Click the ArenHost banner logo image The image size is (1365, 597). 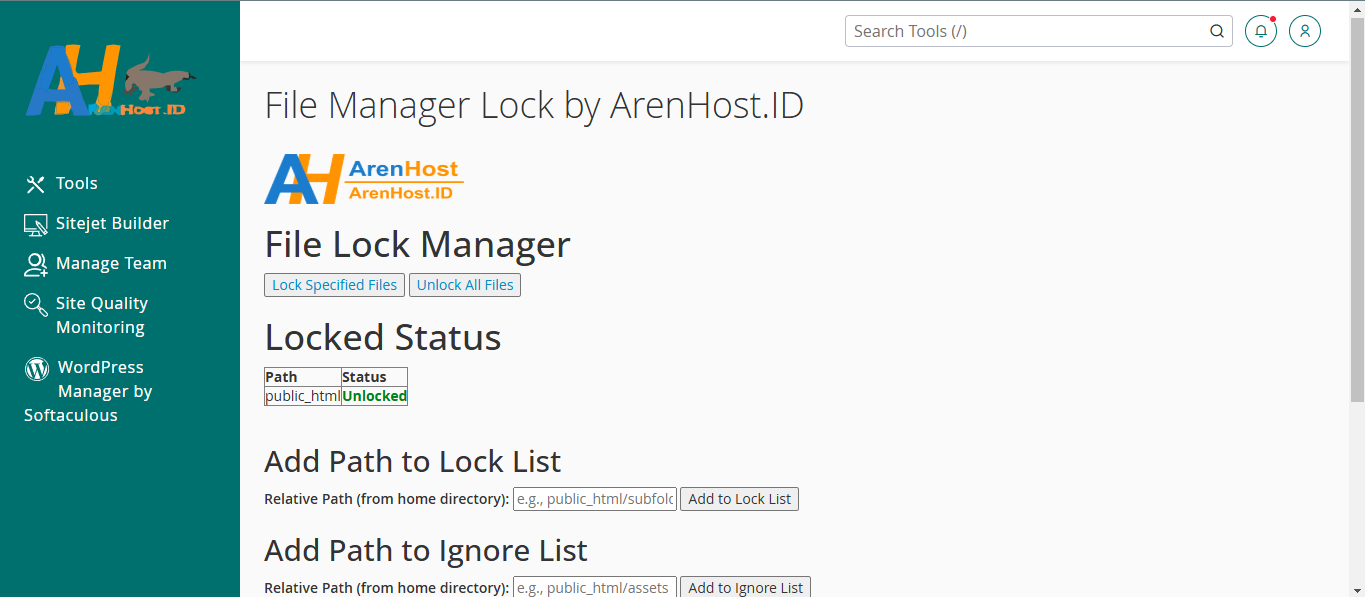pos(362,179)
